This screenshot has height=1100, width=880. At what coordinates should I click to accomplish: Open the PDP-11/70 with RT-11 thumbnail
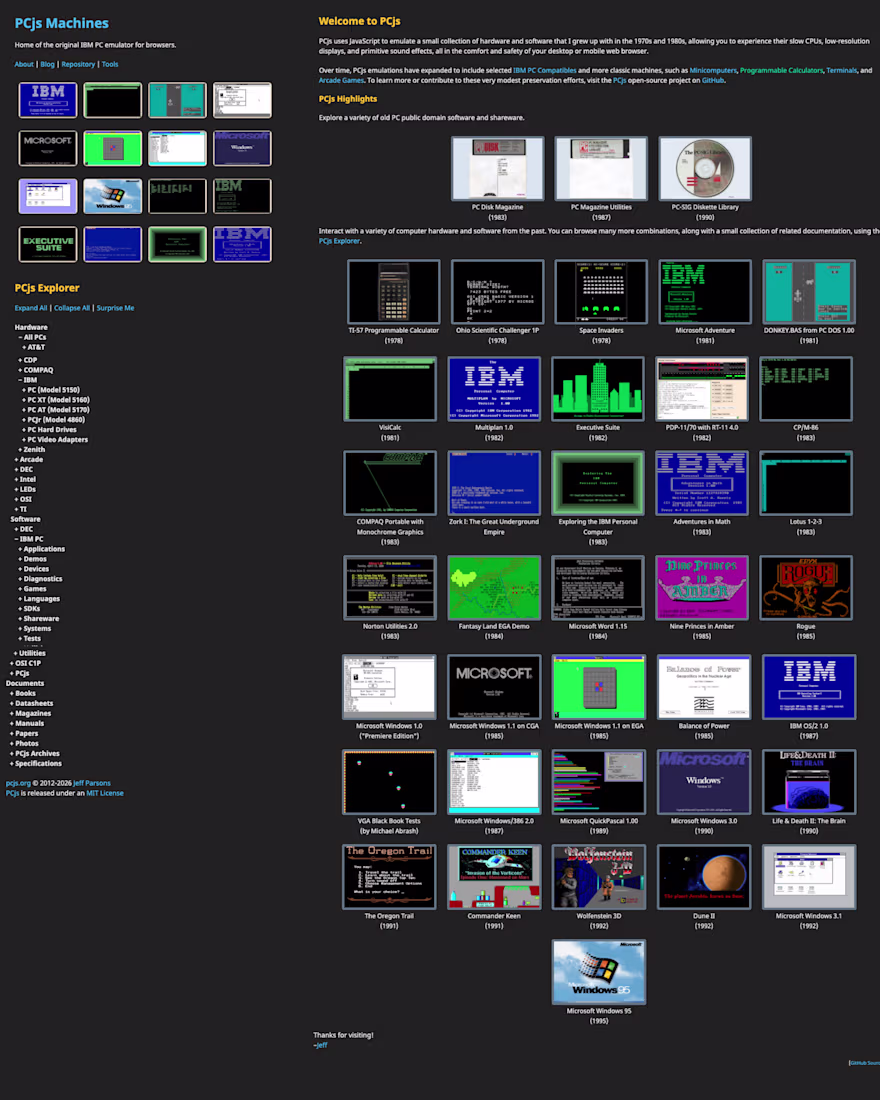702,389
